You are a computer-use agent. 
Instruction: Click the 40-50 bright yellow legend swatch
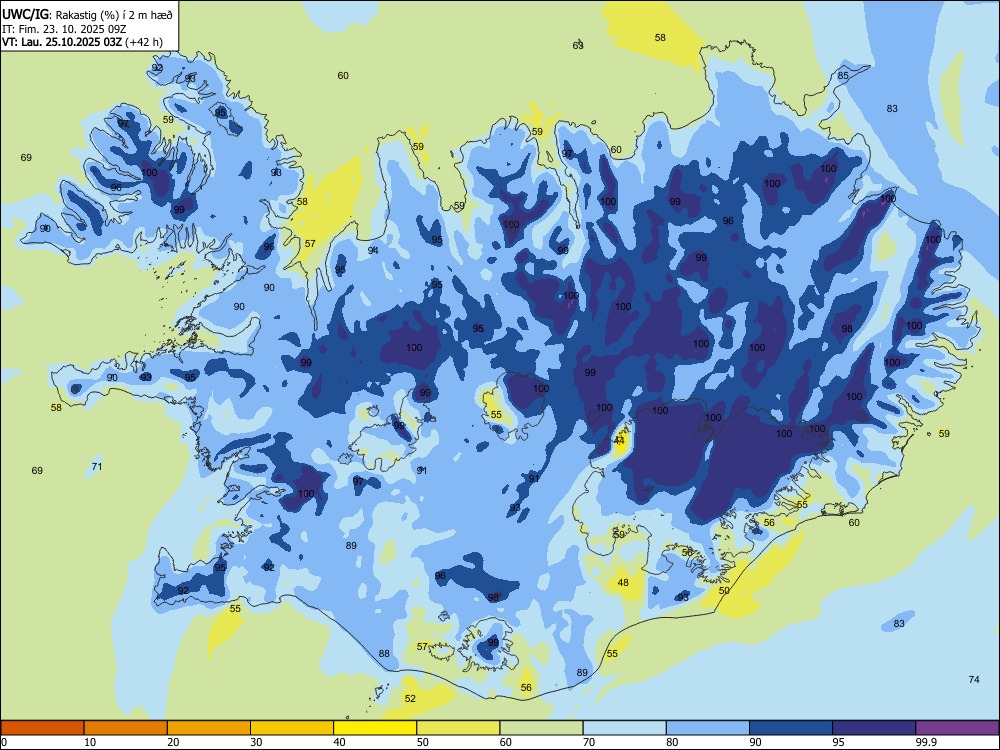coord(375,728)
